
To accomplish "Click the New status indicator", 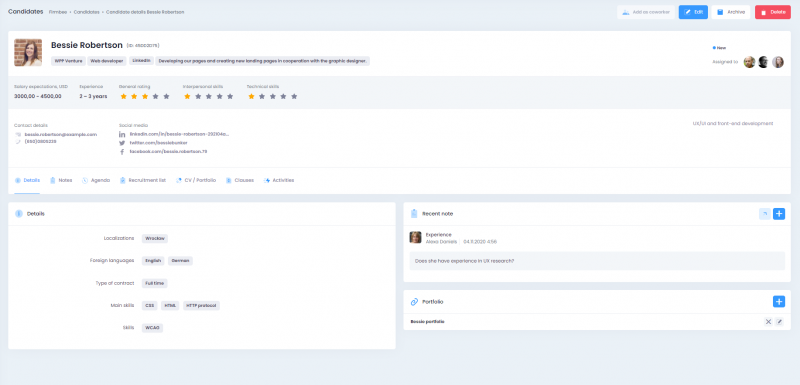I will click(x=719, y=48).
